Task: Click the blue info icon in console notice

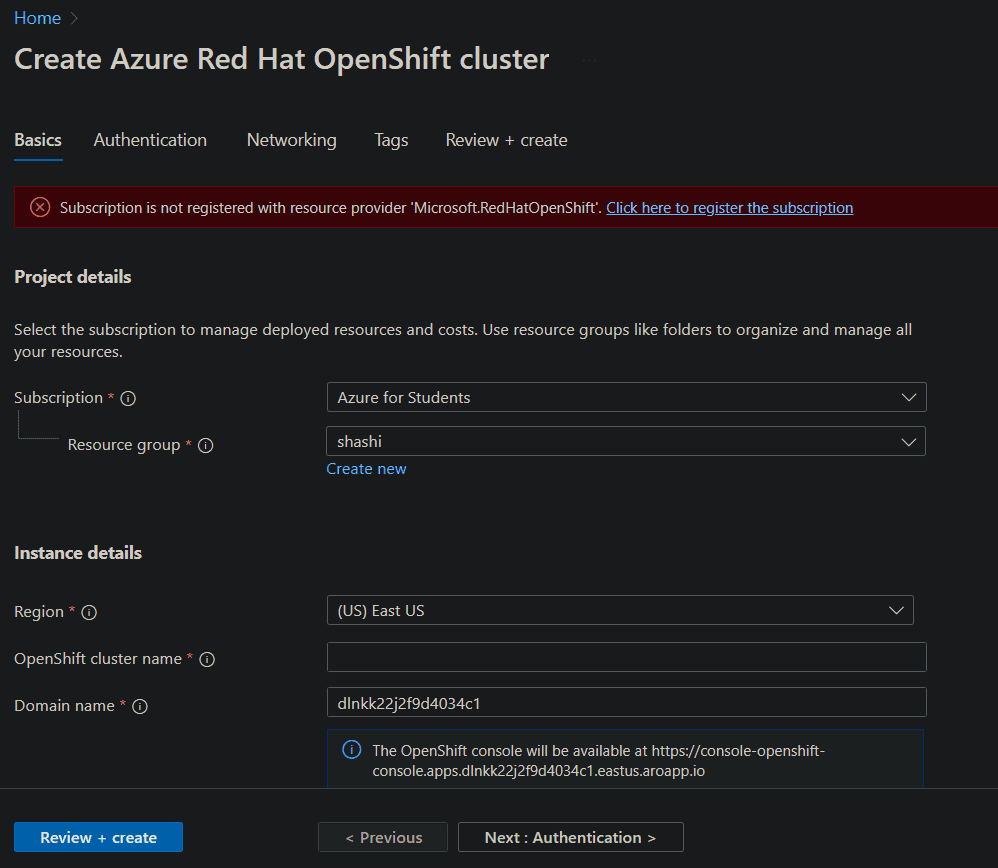Action: 352,749
